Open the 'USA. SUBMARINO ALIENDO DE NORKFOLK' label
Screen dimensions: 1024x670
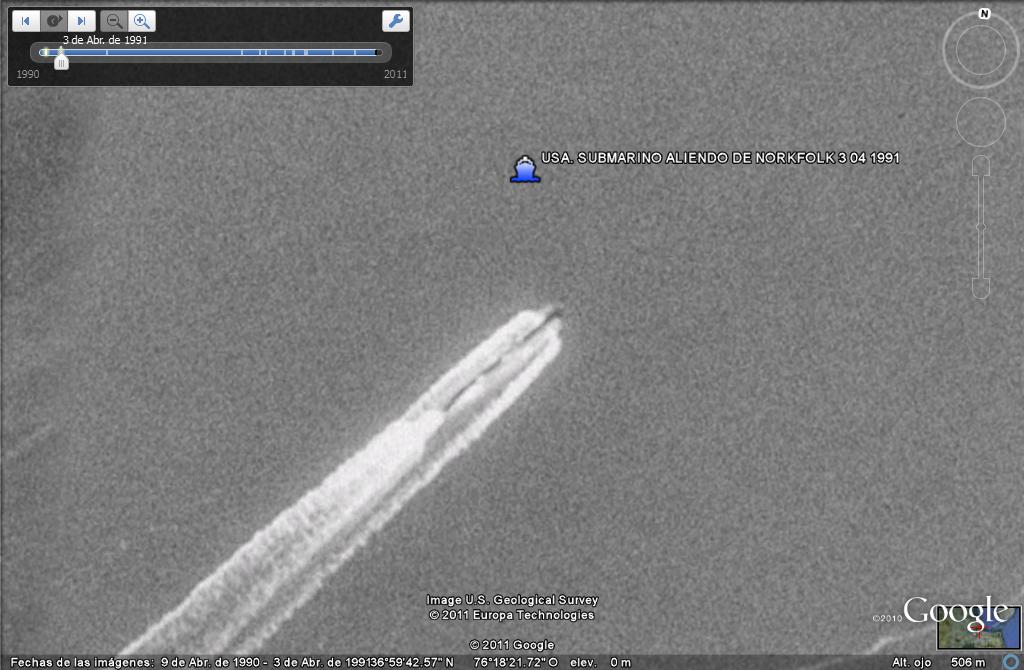(x=720, y=158)
